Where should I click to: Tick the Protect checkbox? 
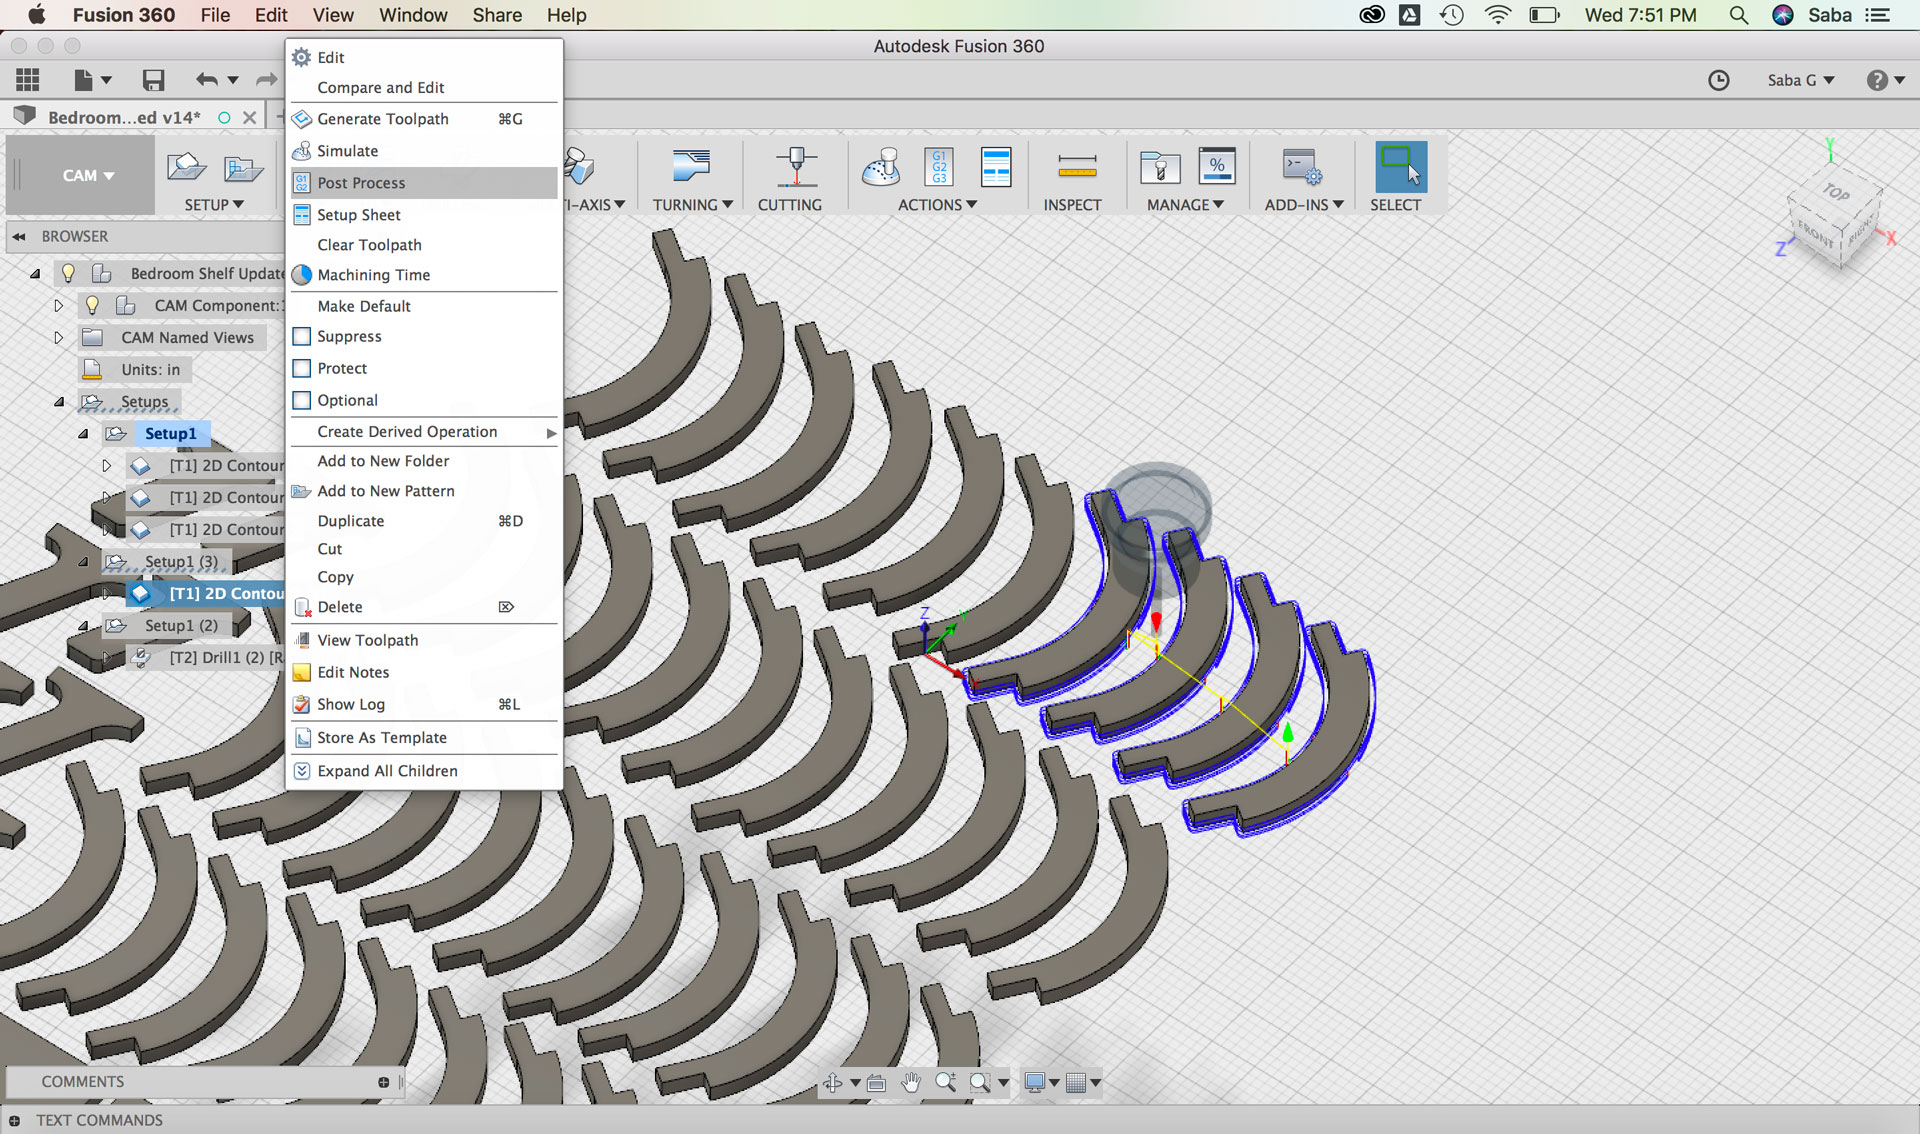point(302,368)
